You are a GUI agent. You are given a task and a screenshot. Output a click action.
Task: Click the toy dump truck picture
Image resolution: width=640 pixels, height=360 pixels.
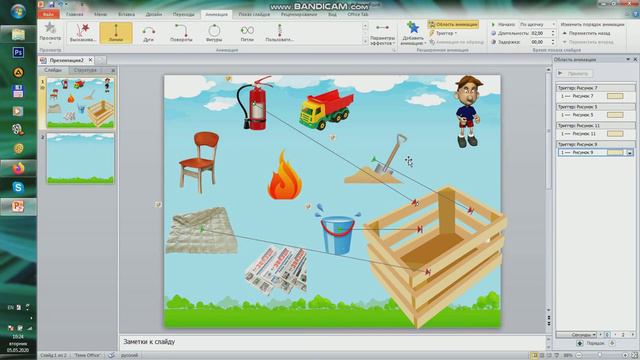pos(326,109)
